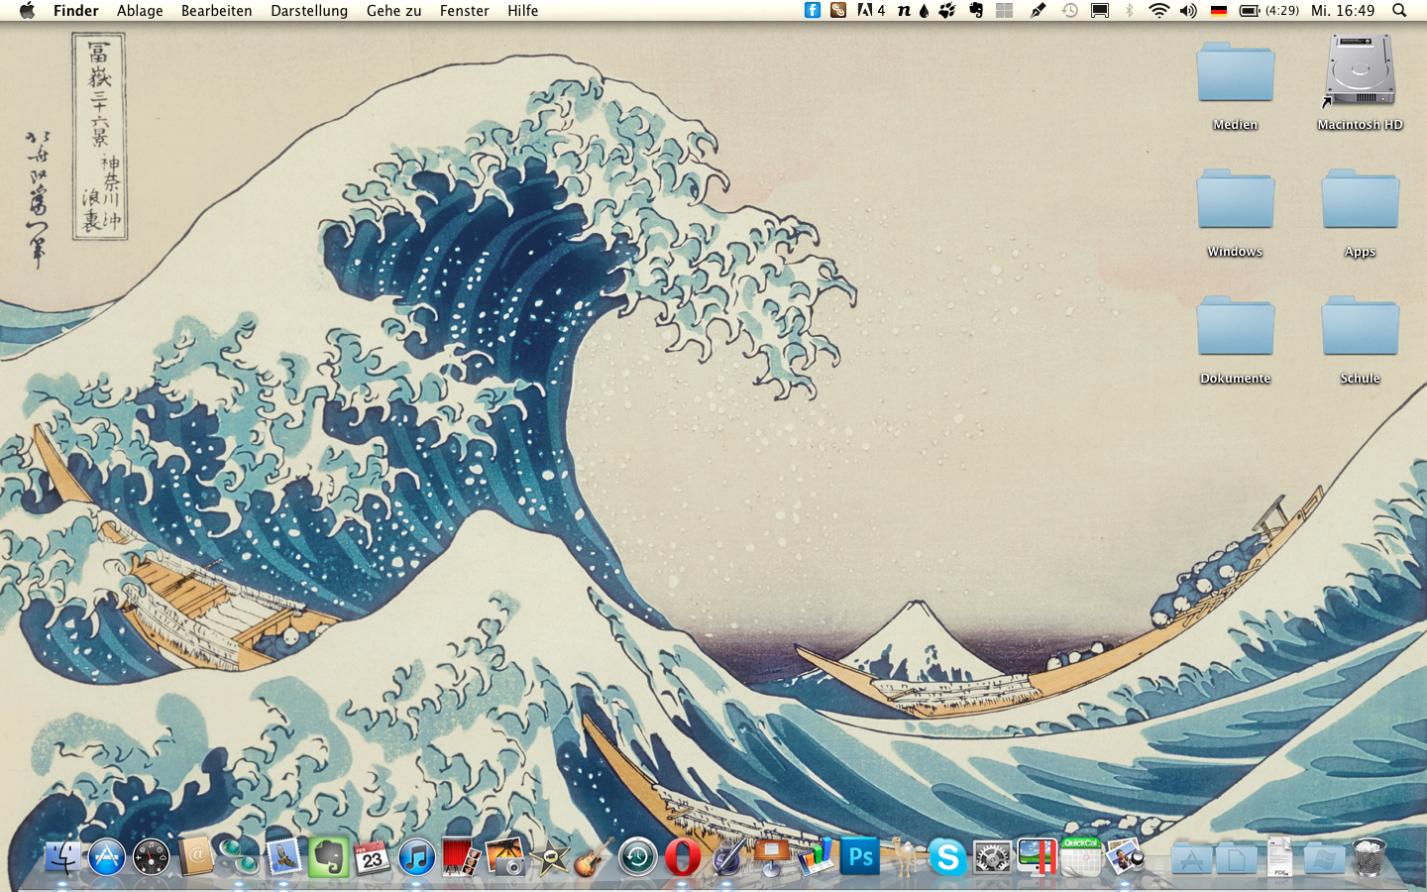The width and height of the screenshot is (1427, 892).
Task: Click the Evernote elephant menu bar icon
Action: tap(976, 10)
